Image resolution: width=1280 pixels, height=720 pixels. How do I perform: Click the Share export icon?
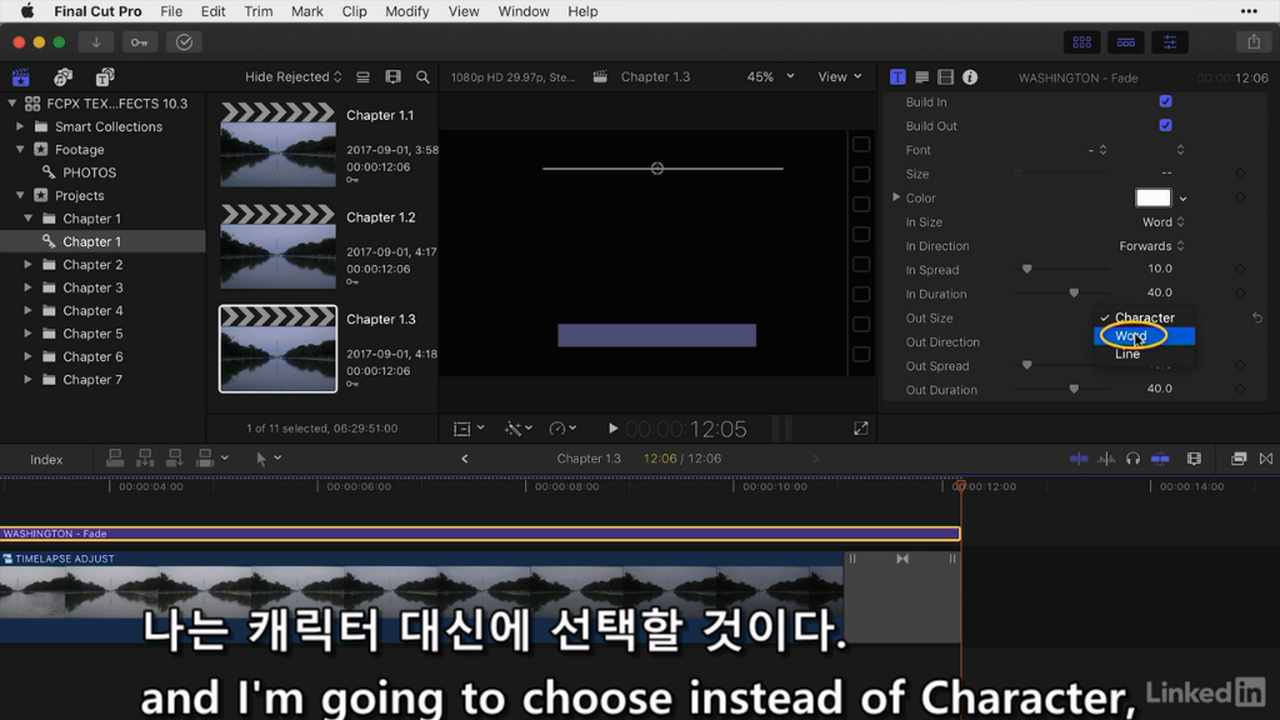tap(1254, 42)
